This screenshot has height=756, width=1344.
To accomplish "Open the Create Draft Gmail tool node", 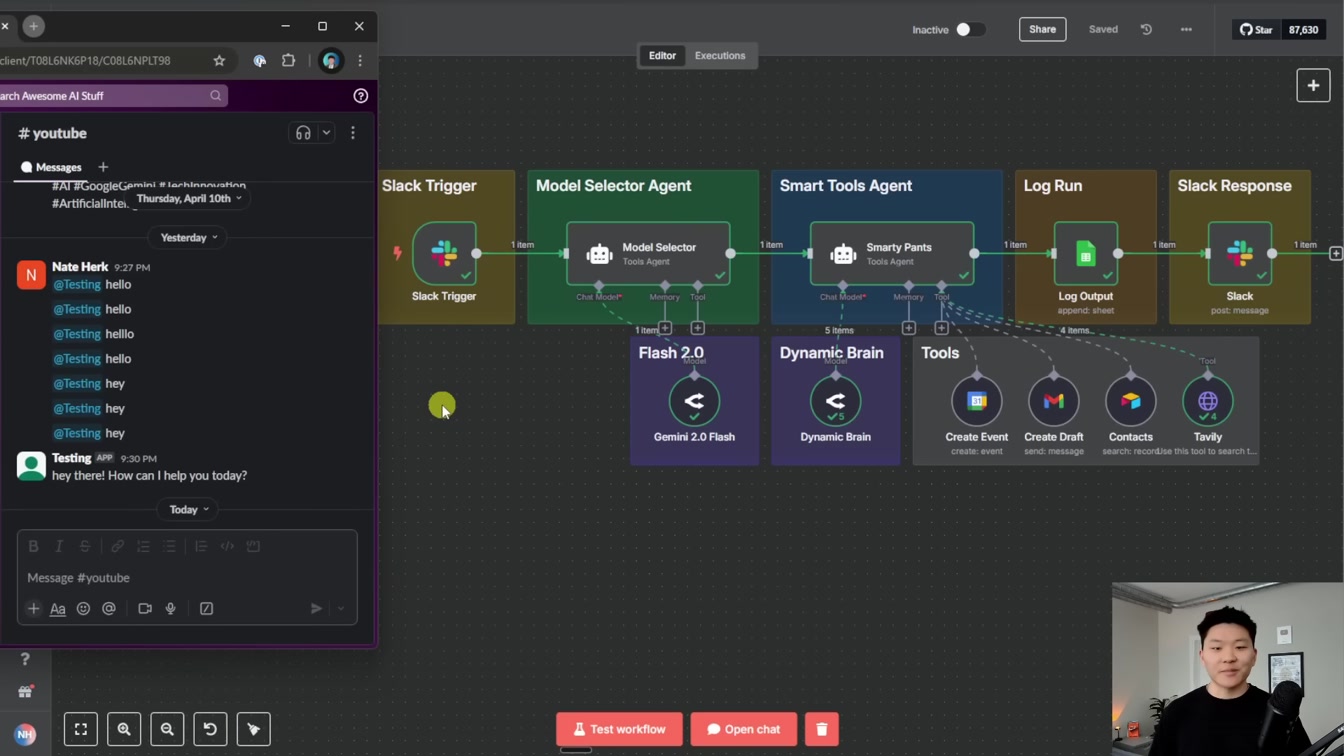I will click(1054, 401).
